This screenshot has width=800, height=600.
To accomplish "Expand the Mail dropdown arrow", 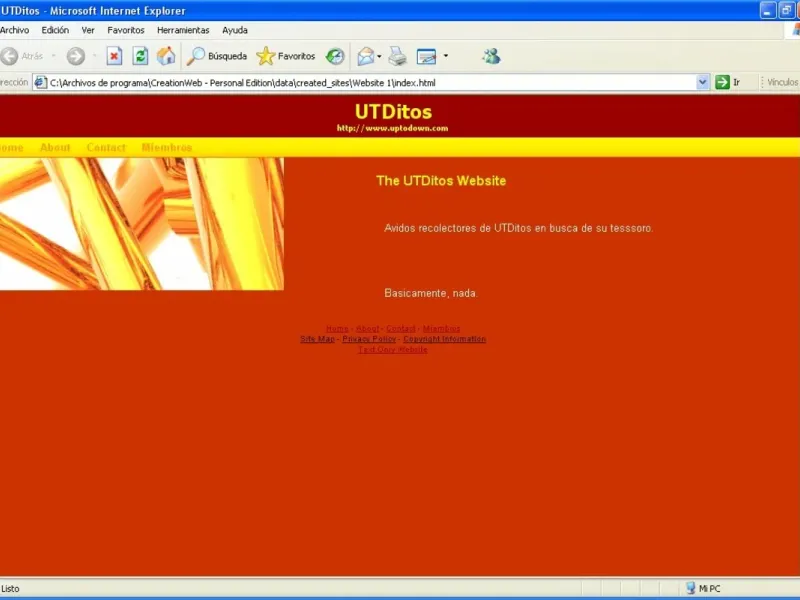I will click(379, 56).
